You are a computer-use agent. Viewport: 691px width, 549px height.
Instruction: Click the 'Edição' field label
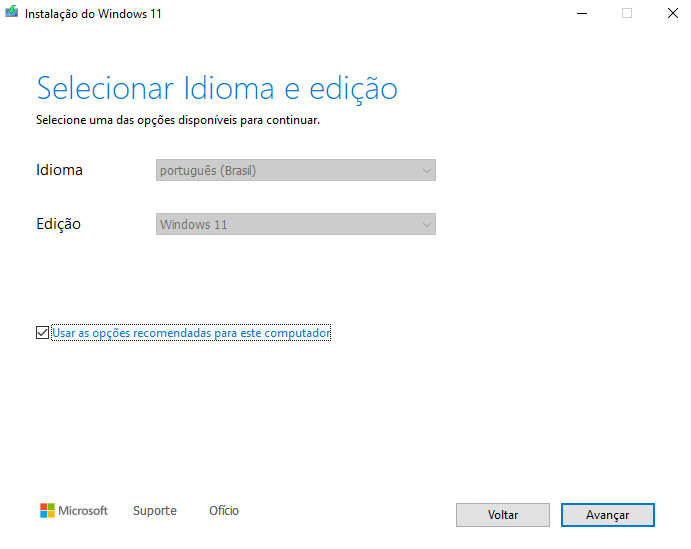click(58, 224)
